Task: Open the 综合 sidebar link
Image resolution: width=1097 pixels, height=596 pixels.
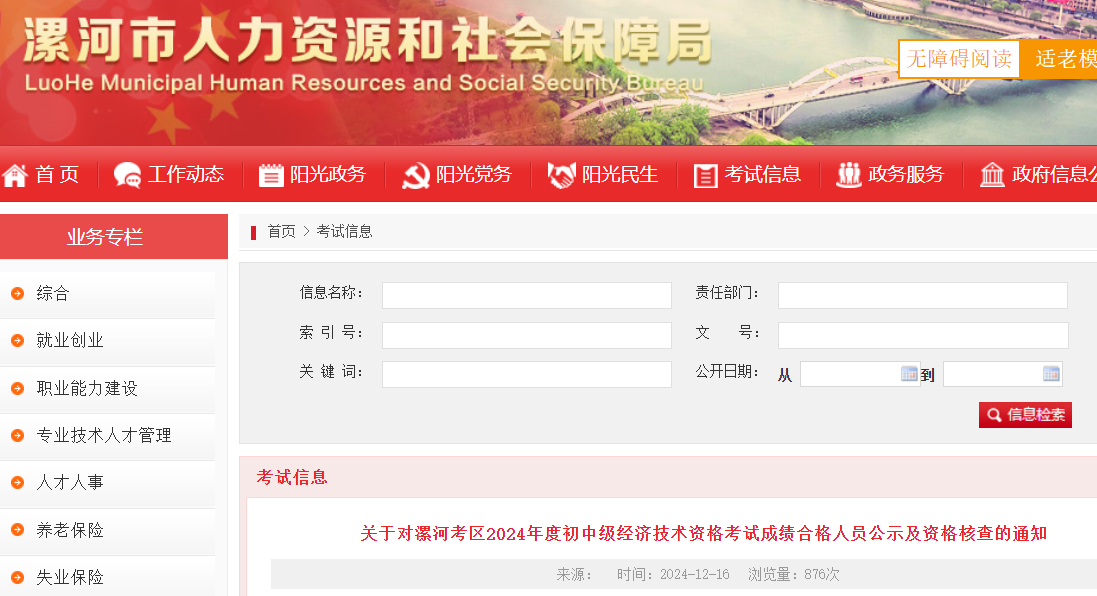Action: [53, 293]
